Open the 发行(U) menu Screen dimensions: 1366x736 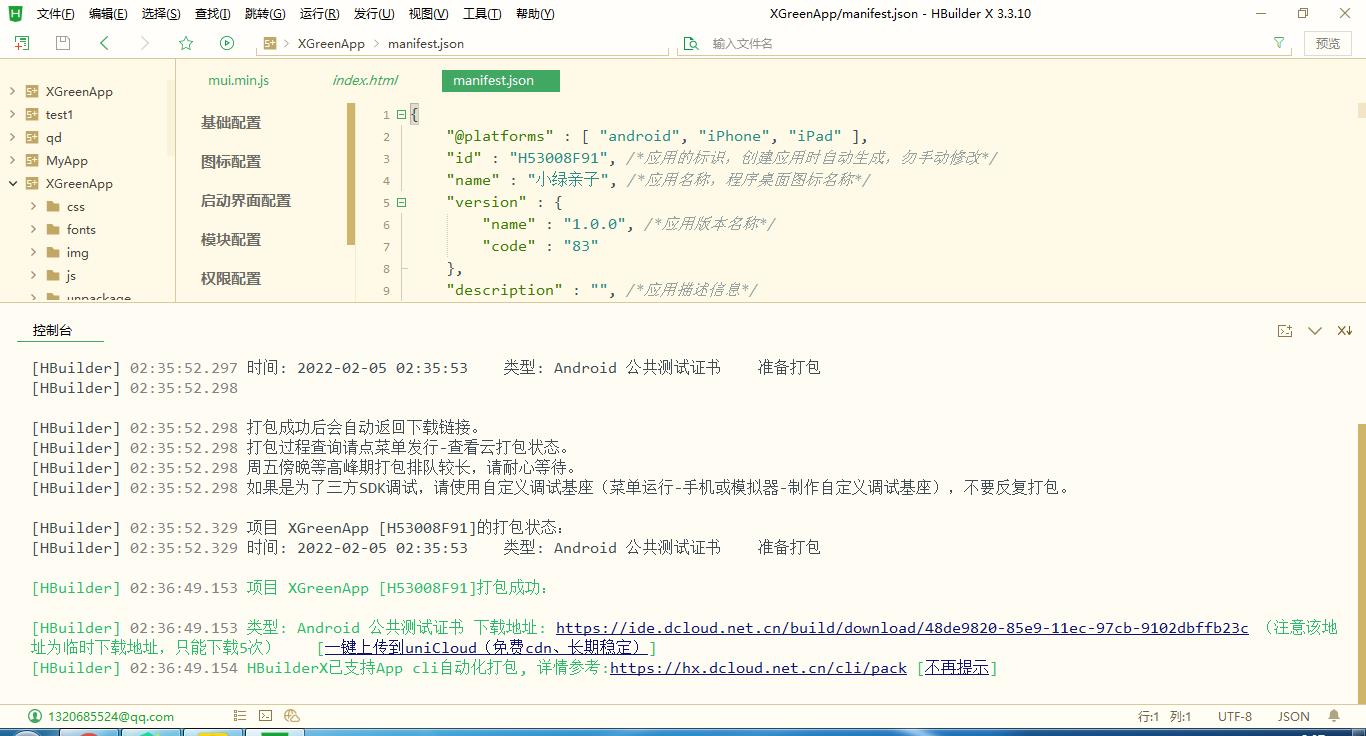373,14
